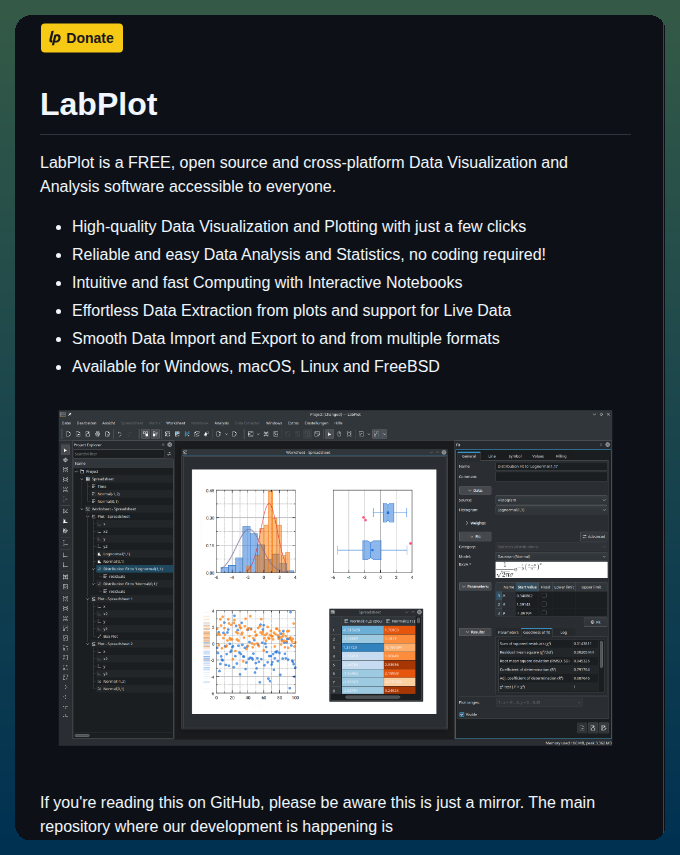Open the Datei menu in the screenshot
Viewport: 680px width, 855px height.
tap(66, 423)
